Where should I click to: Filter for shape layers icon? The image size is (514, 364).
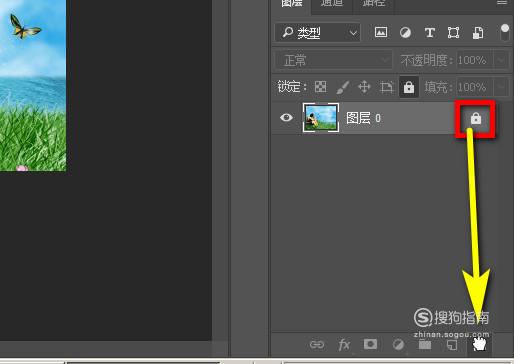coord(453,33)
